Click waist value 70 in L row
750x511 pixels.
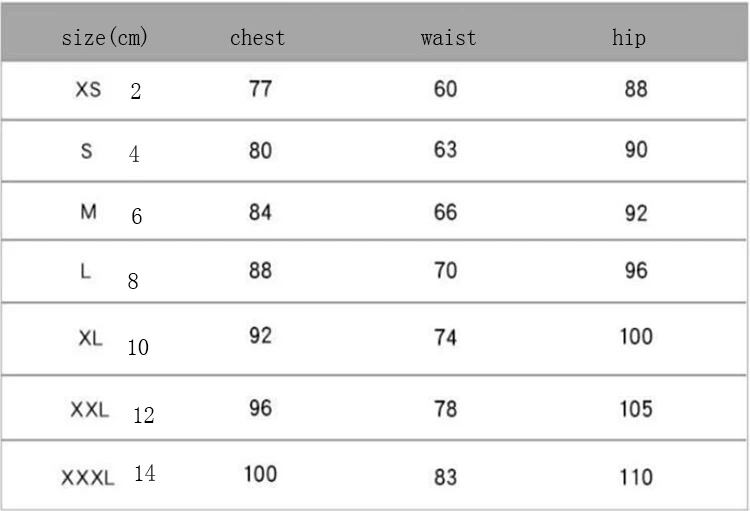click(446, 271)
